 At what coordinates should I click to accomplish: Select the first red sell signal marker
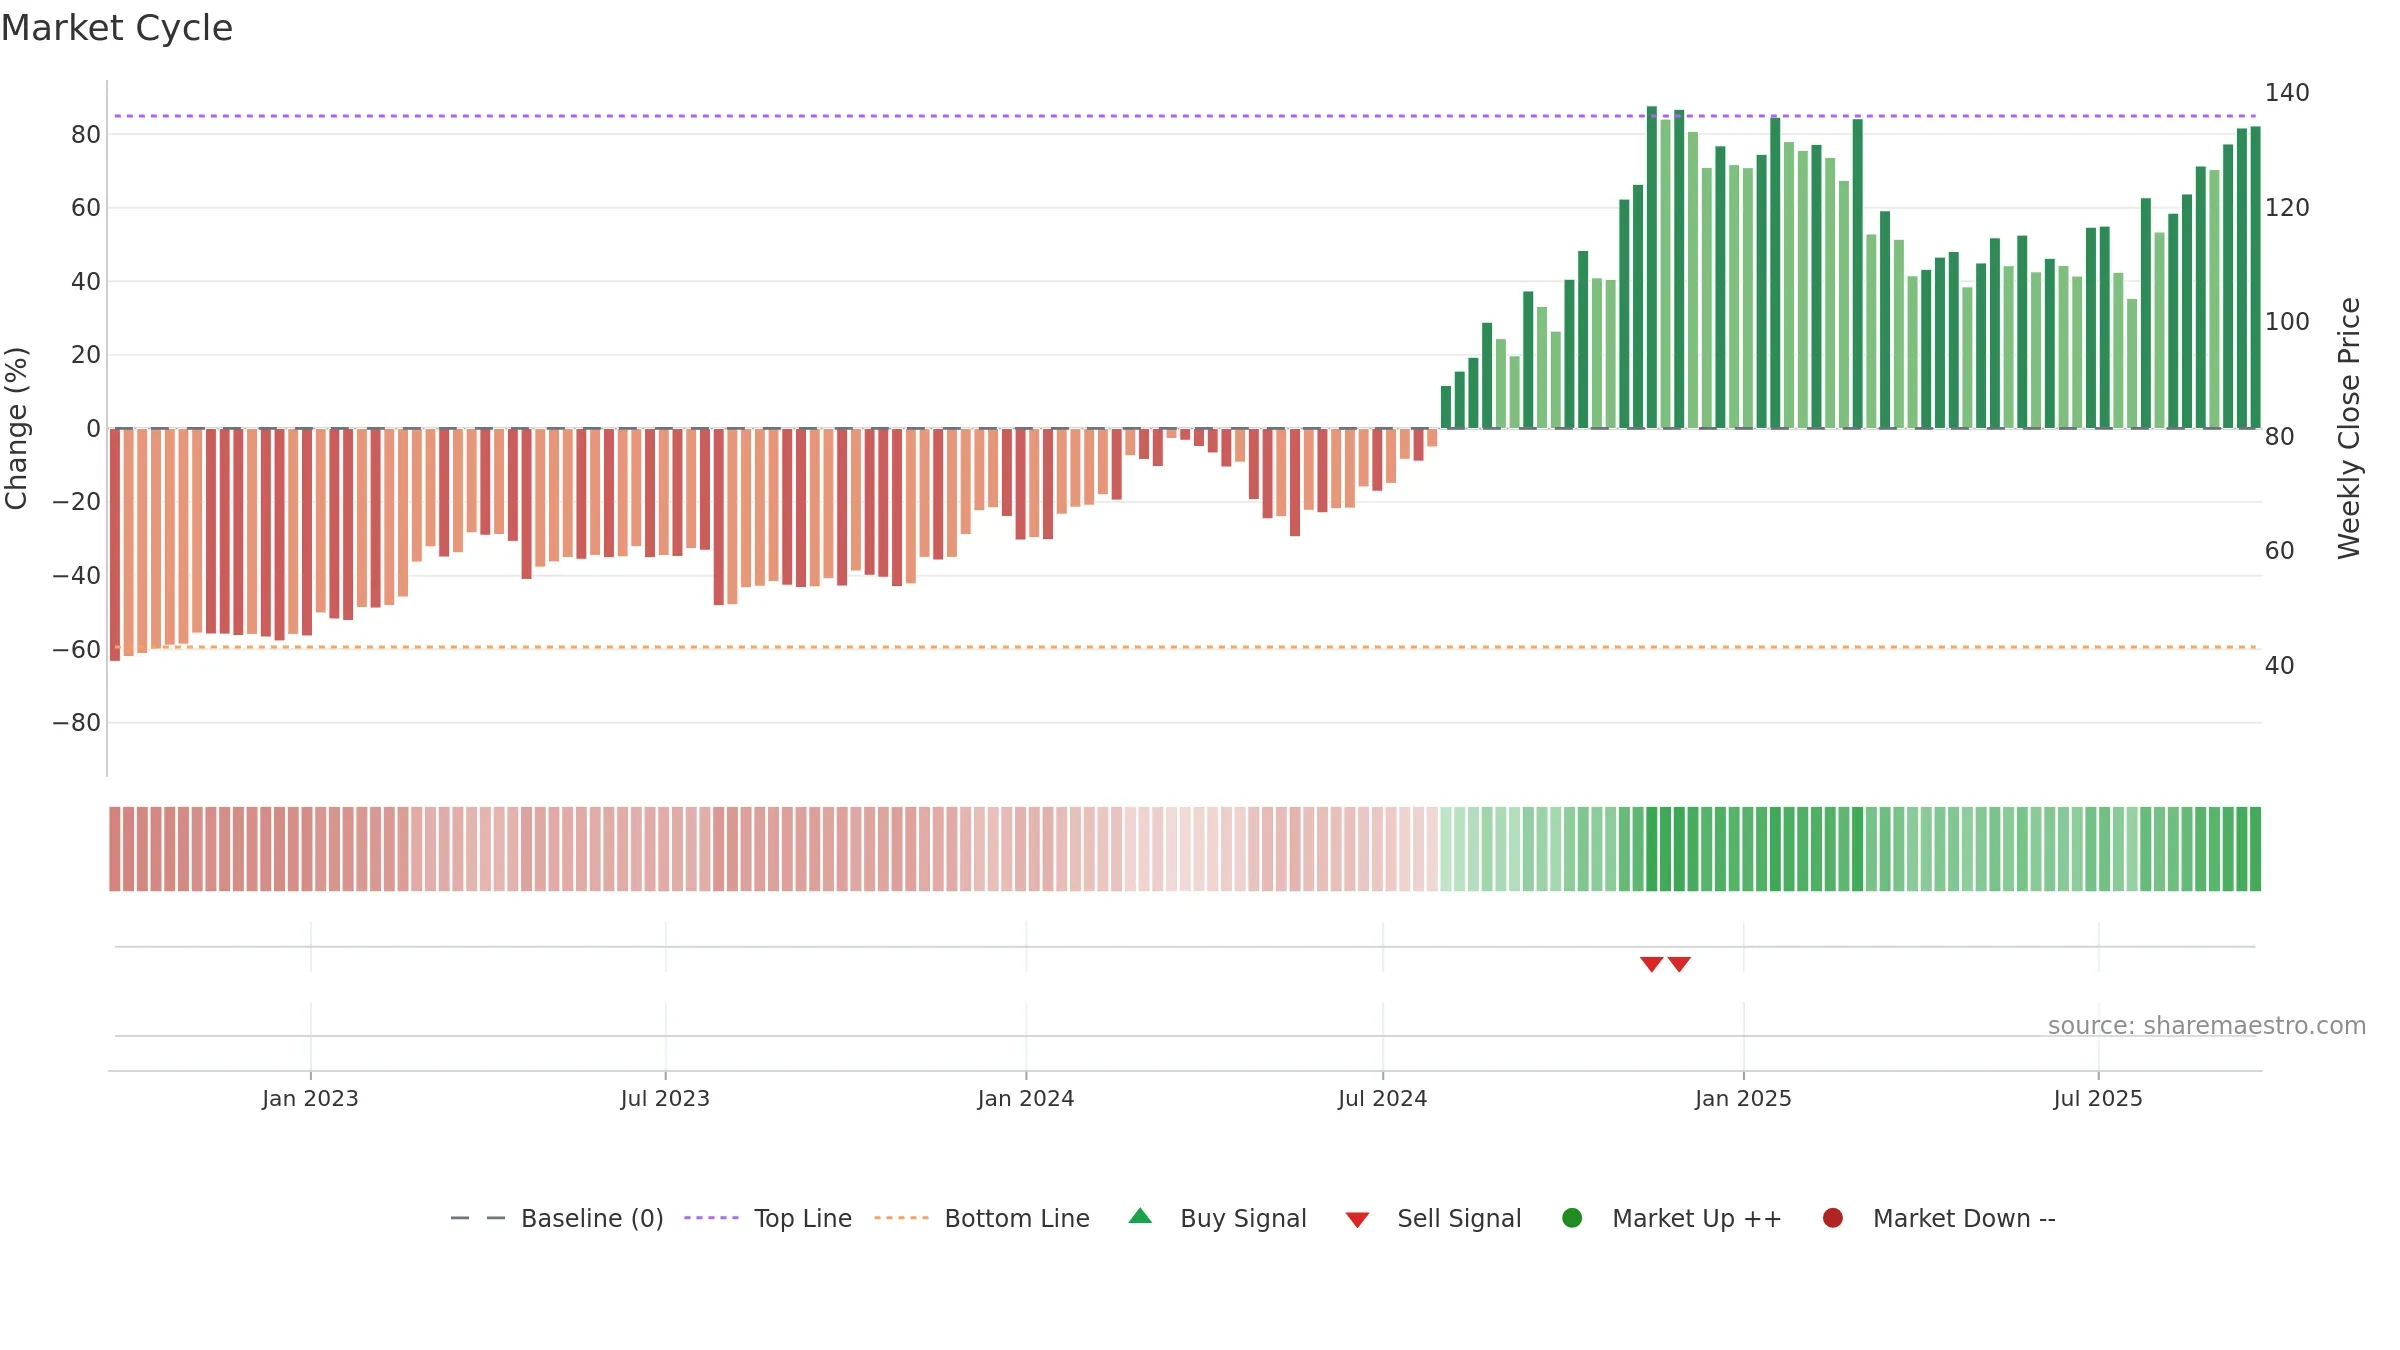pyautogui.click(x=1652, y=964)
